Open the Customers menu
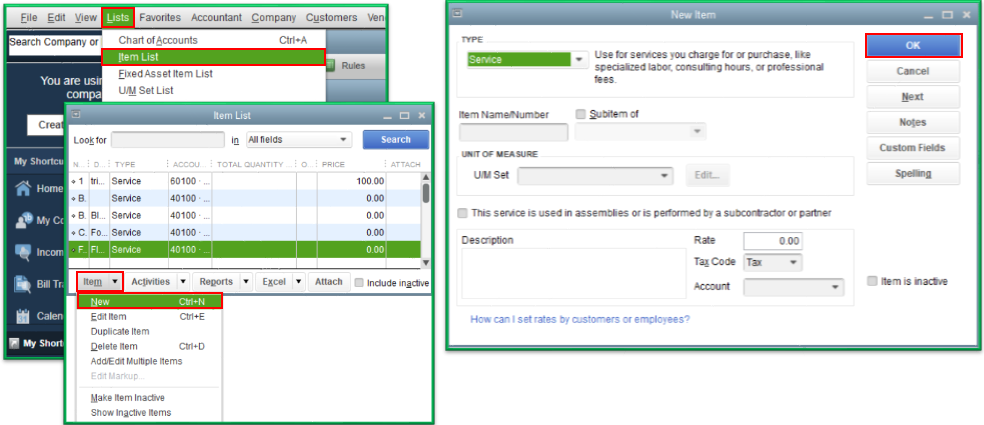This screenshot has width=984, height=425. pos(331,18)
